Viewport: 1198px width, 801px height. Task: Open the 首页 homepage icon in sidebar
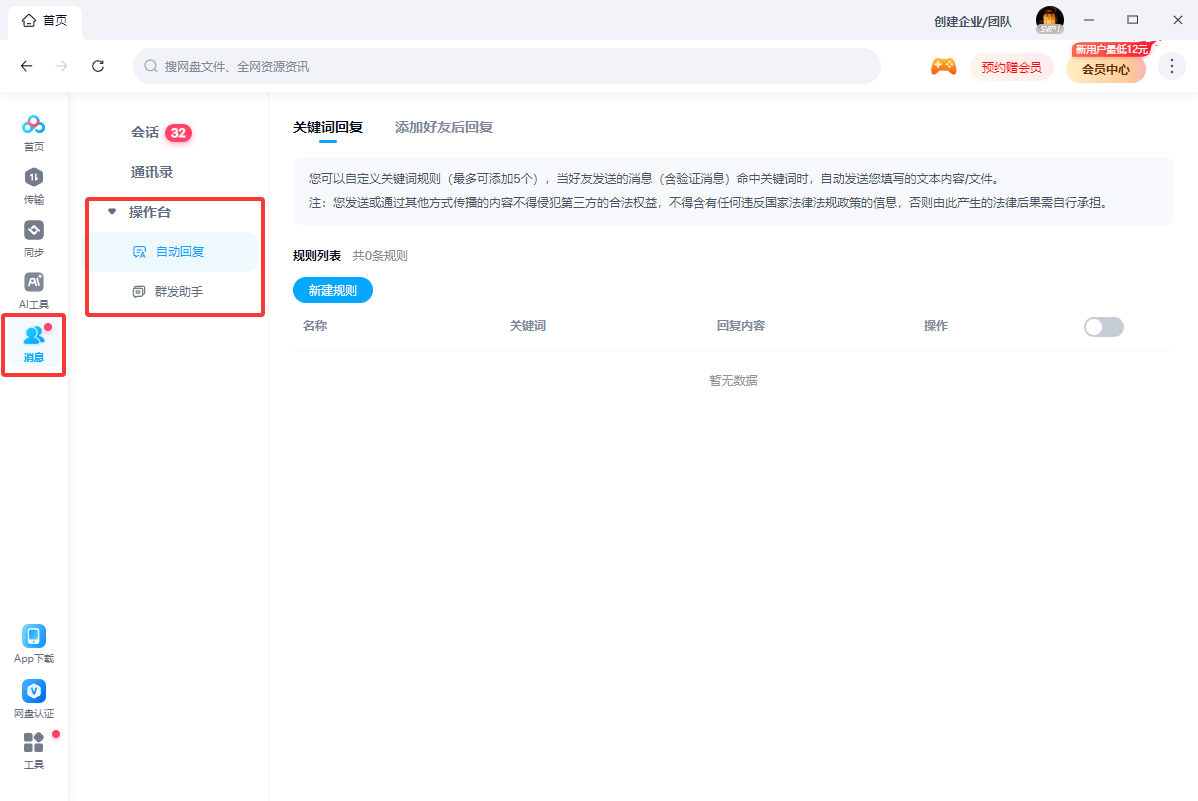[33, 126]
